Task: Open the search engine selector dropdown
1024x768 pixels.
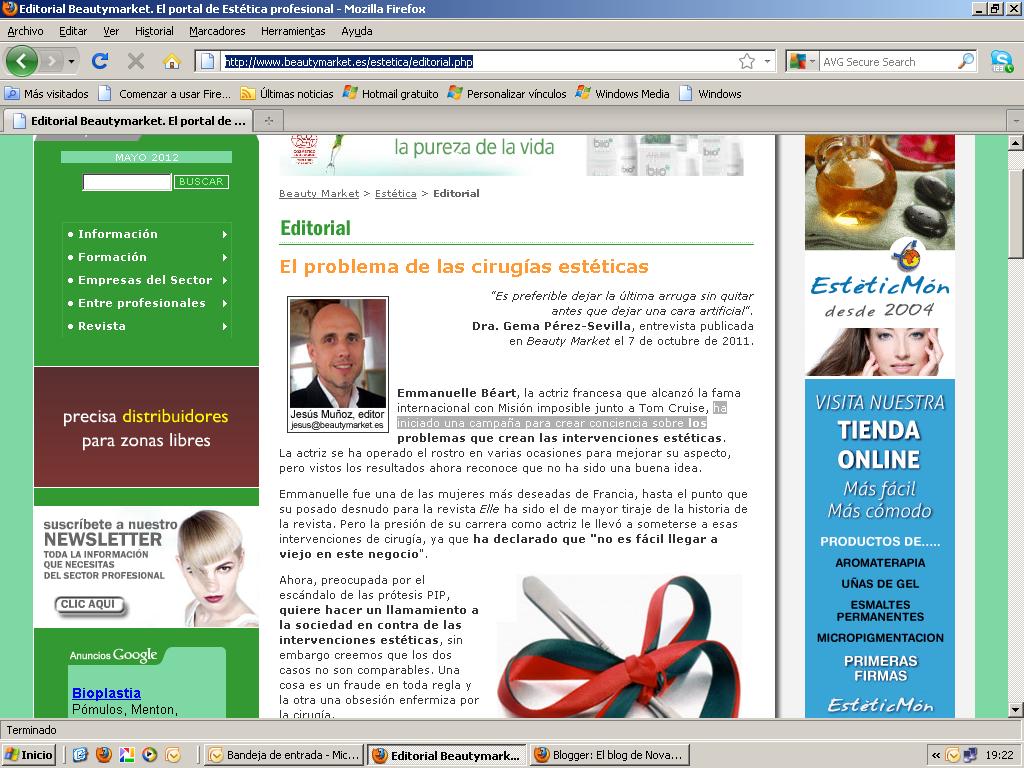Action: tap(803, 61)
